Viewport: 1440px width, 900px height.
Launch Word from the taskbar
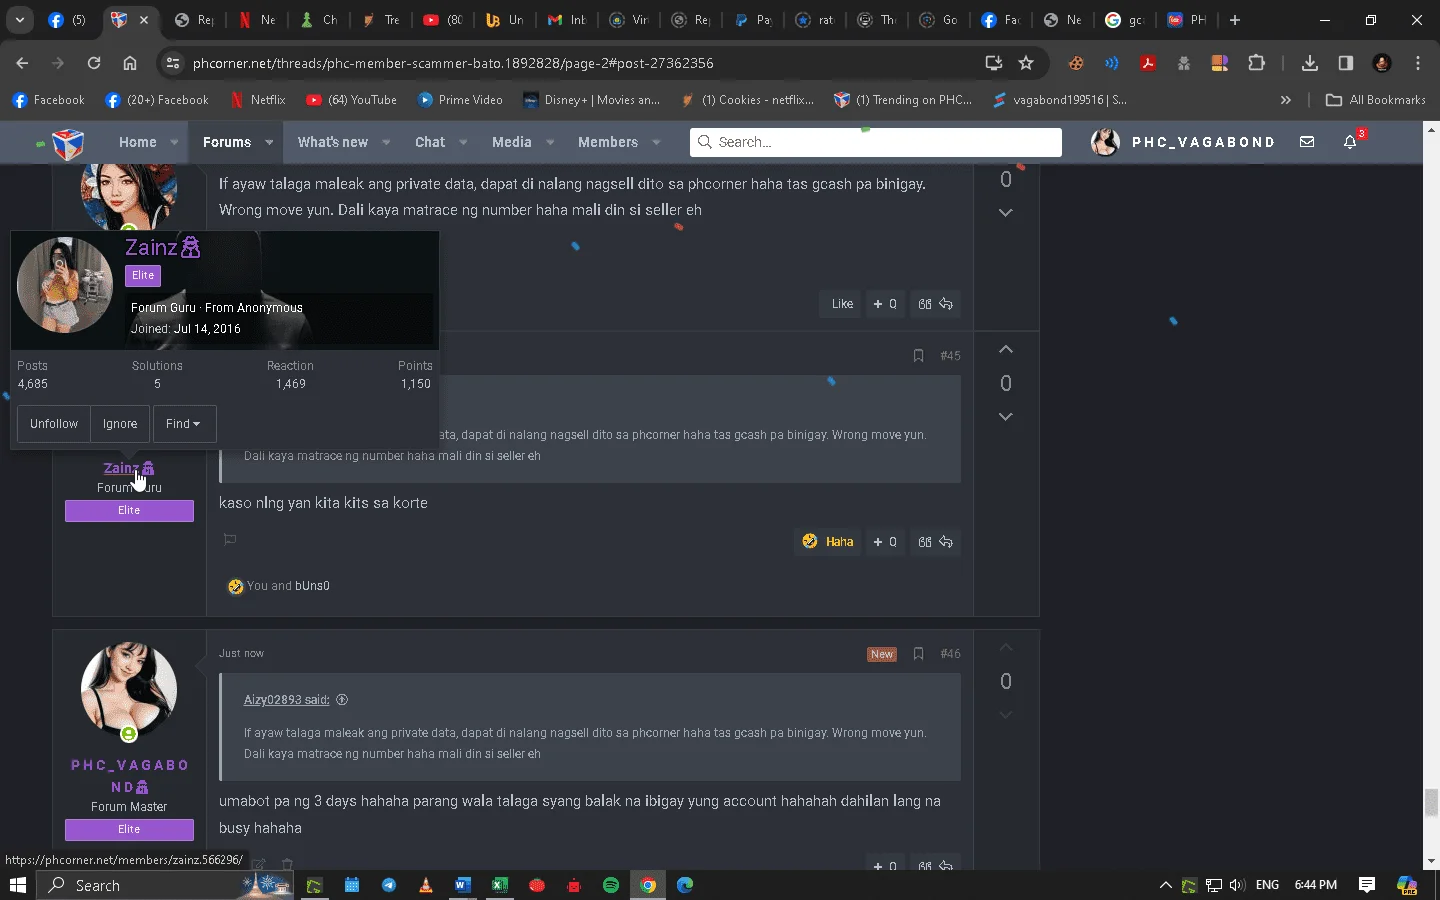coord(462,885)
